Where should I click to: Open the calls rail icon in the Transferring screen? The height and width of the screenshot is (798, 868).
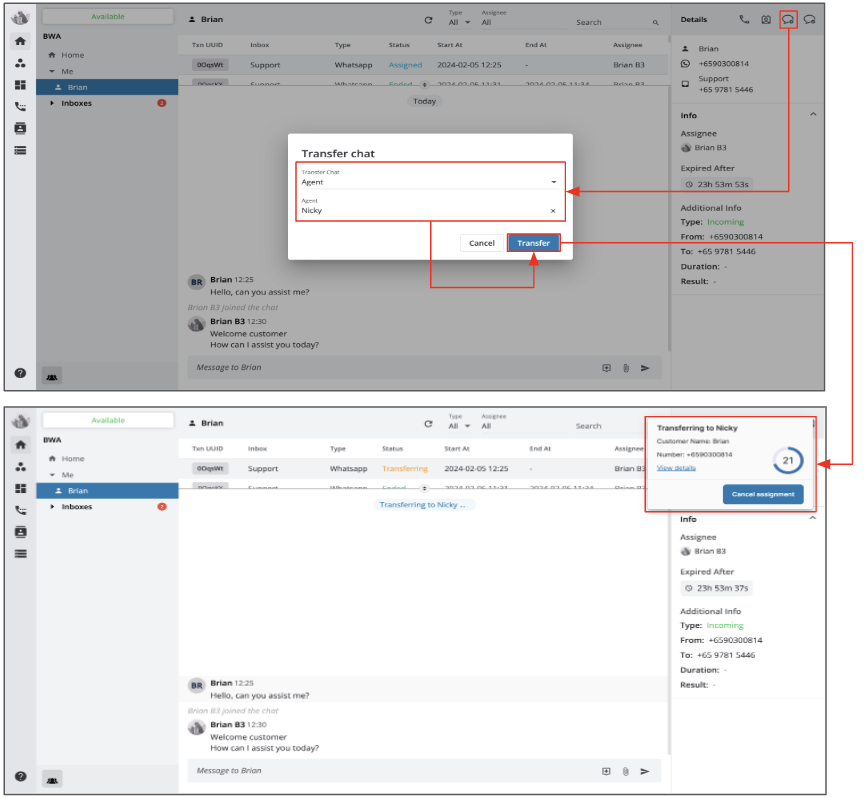click(20, 510)
